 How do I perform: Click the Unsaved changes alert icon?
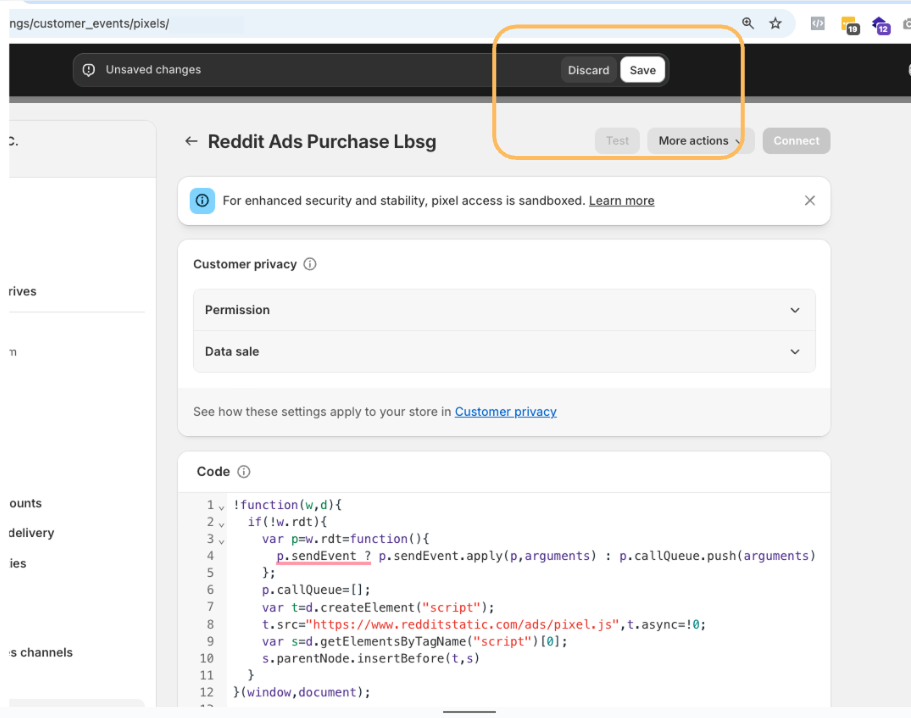89,70
